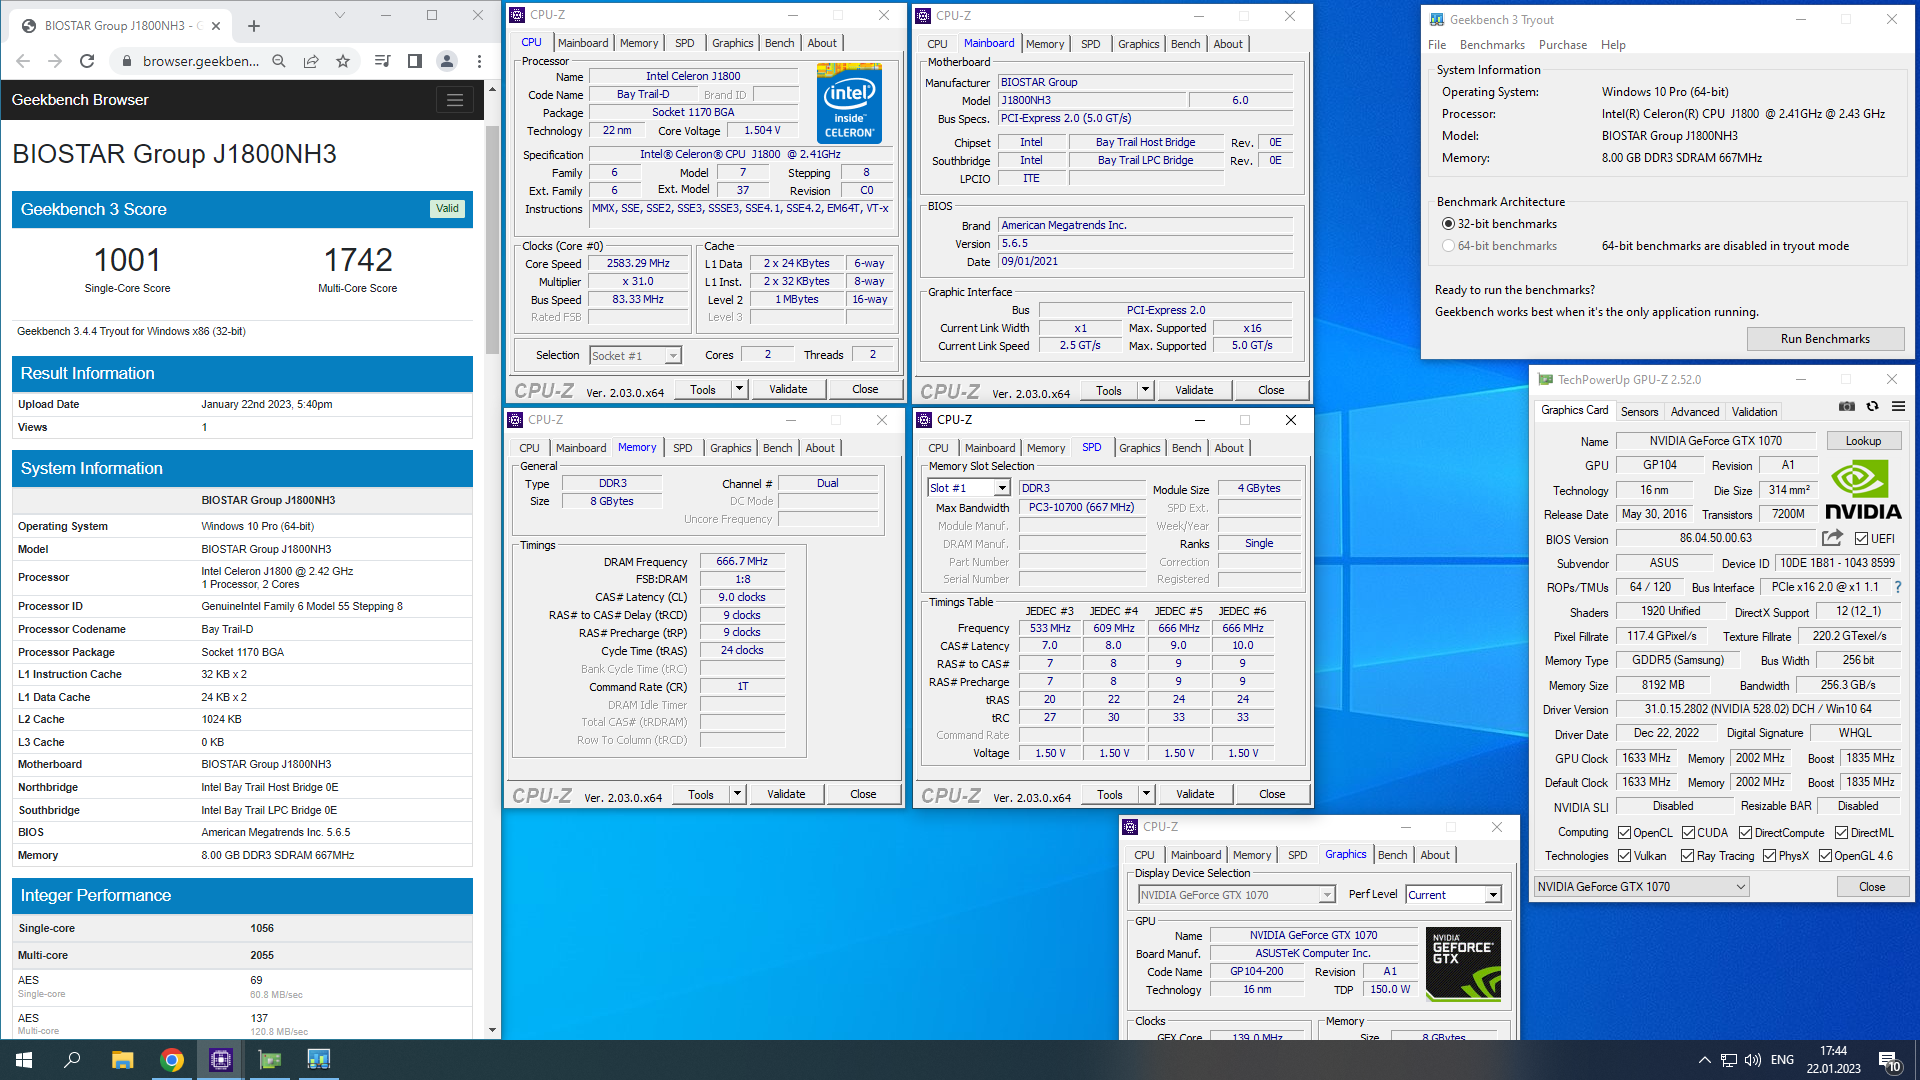Close the BIOSTAR Group J1800NH3 browser tab

coord(214,26)
